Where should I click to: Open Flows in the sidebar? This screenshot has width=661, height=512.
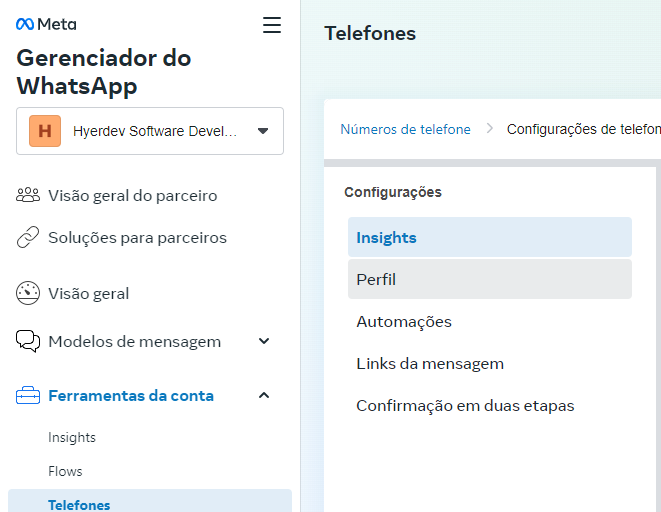click(65, 471)
